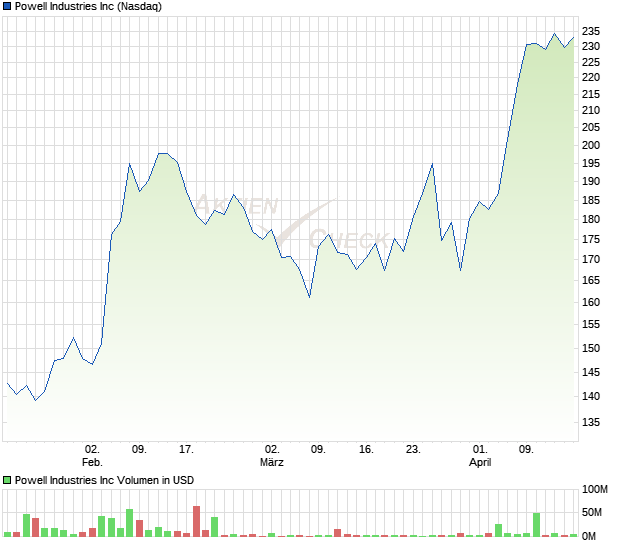Click the 220 price axis label
620x546 pixels.
[591, 77]
